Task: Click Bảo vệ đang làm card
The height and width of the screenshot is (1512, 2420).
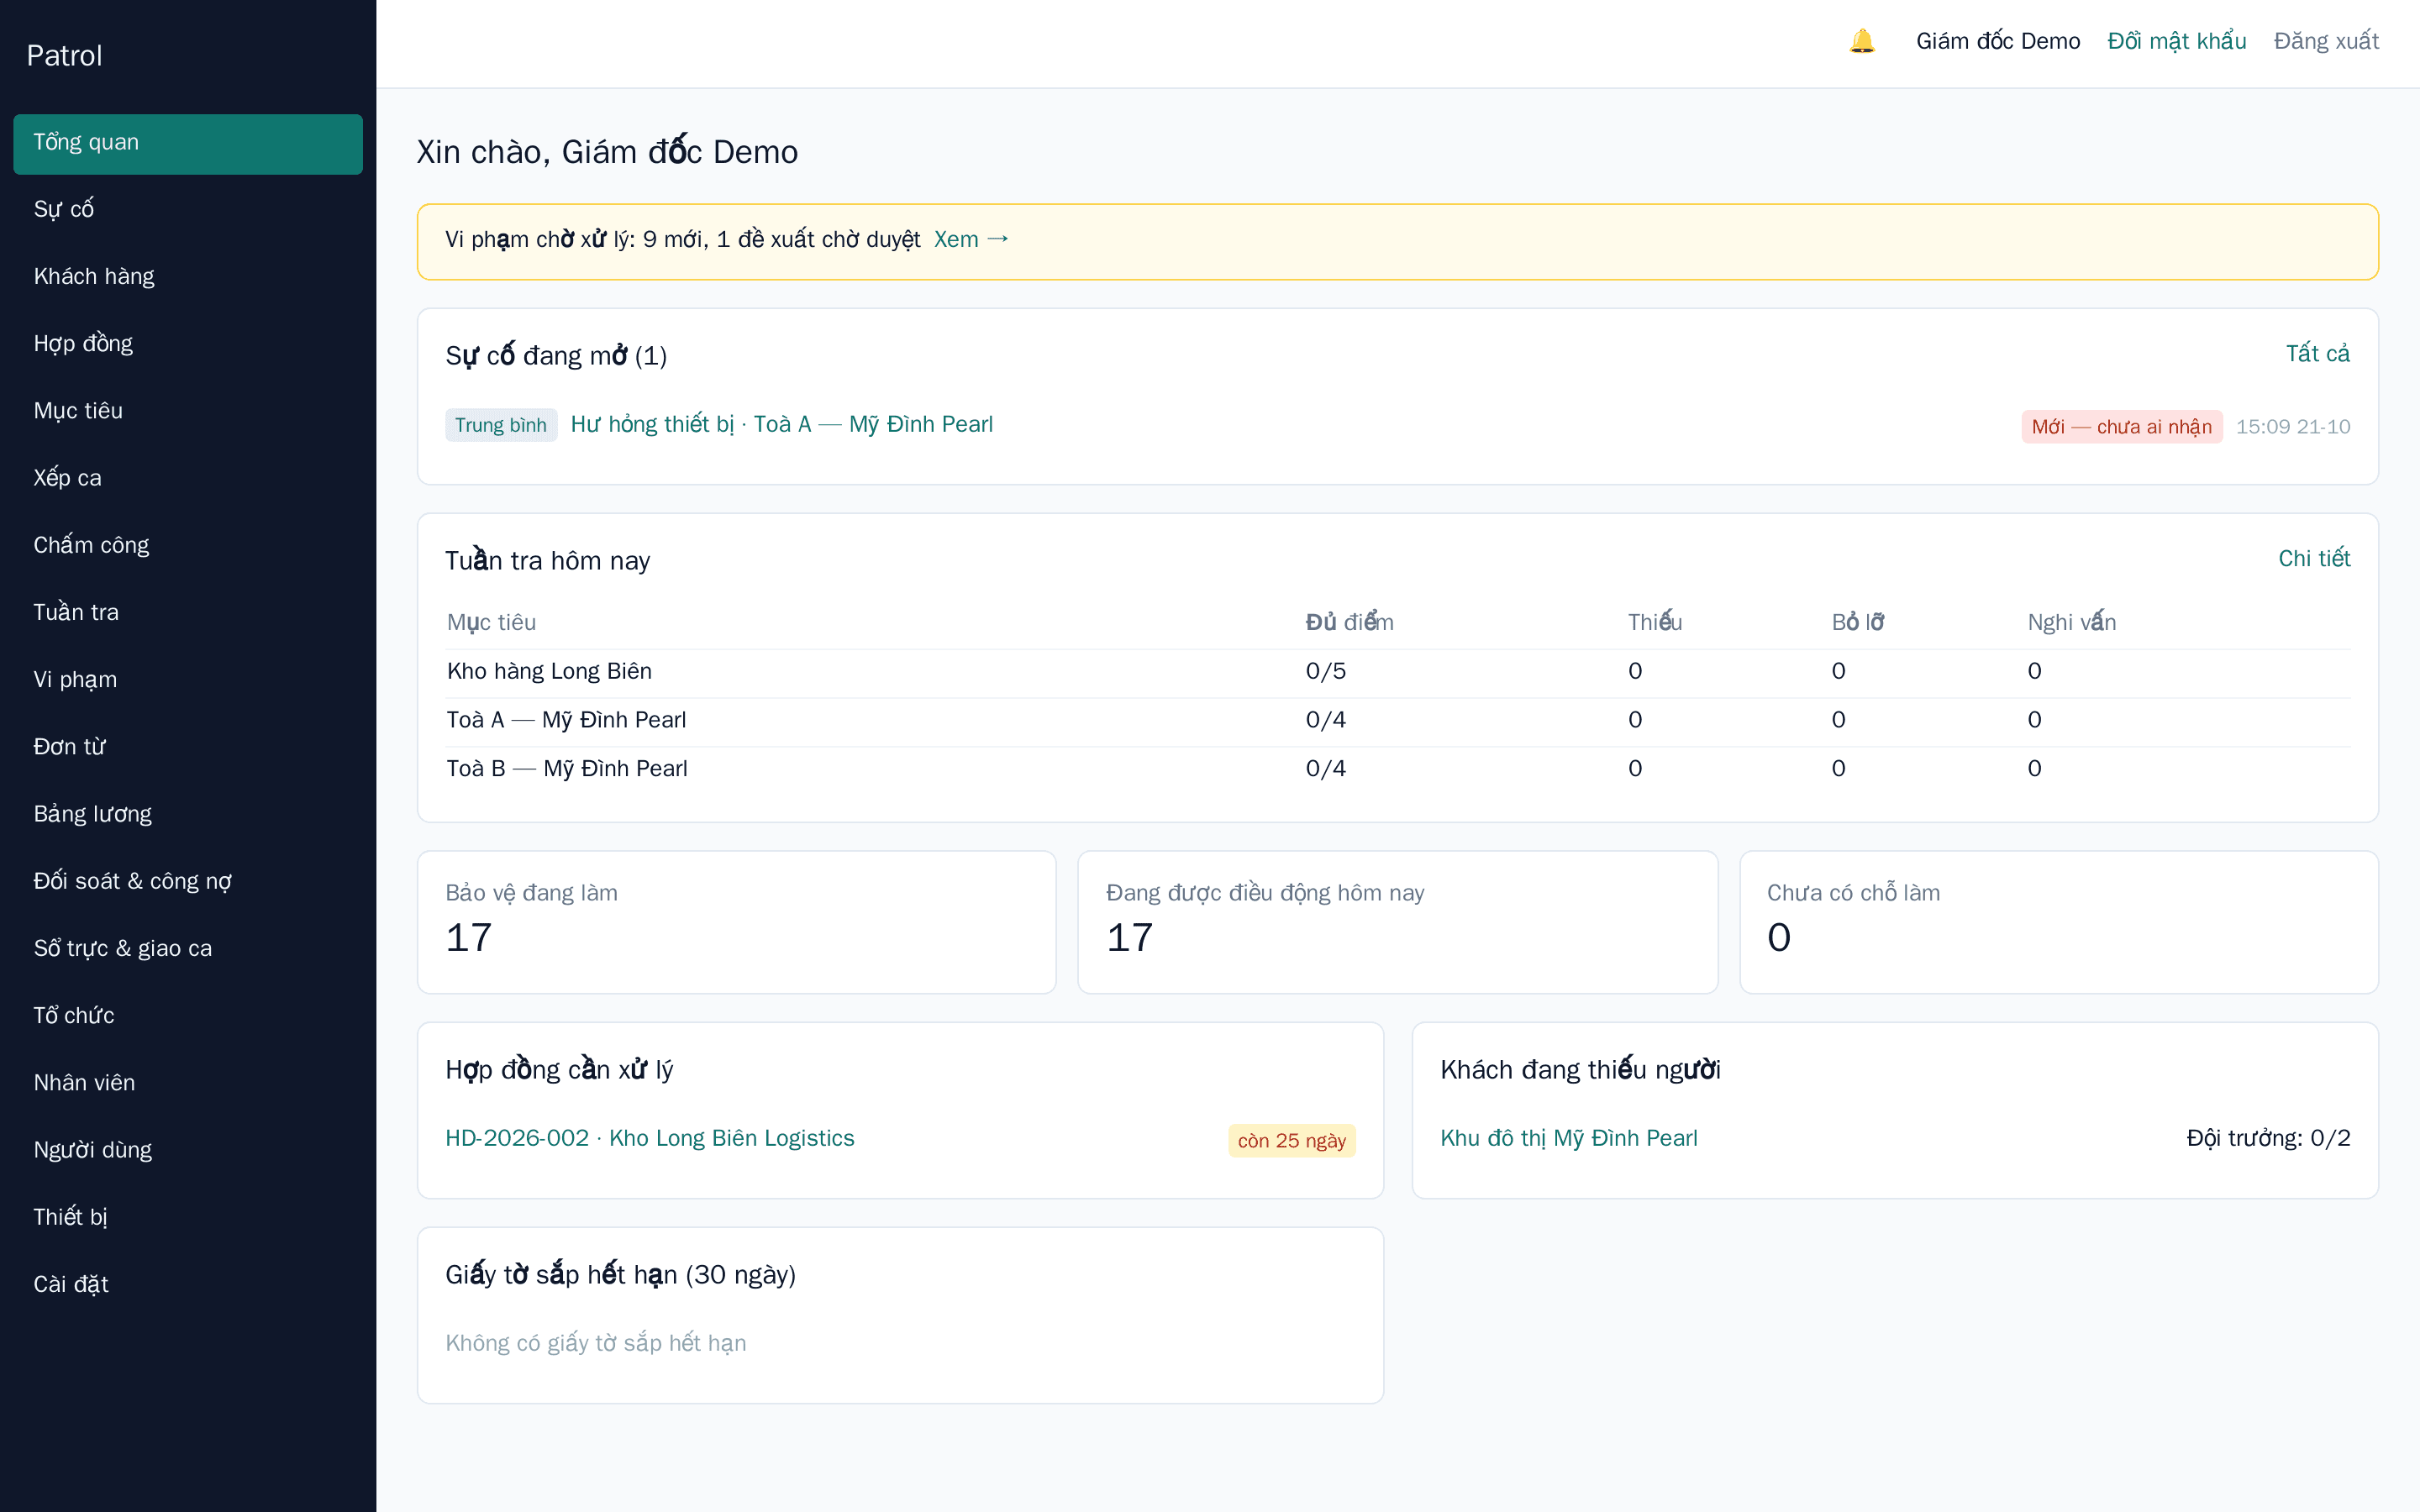Action: (736, 922)
